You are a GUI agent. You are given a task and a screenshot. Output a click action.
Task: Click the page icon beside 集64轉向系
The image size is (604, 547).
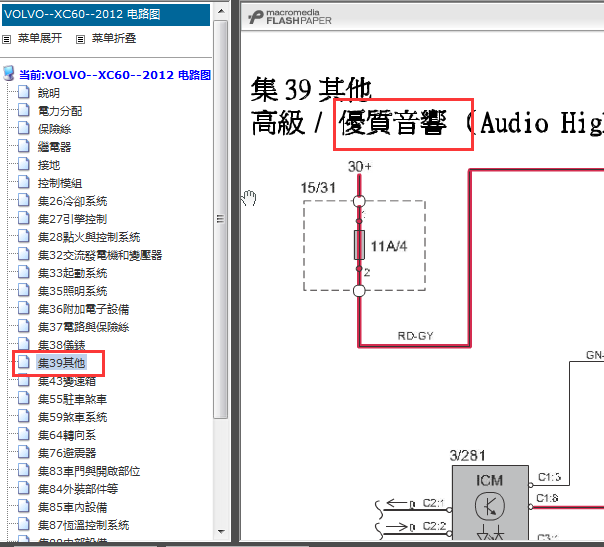click(x=24, y=435)
